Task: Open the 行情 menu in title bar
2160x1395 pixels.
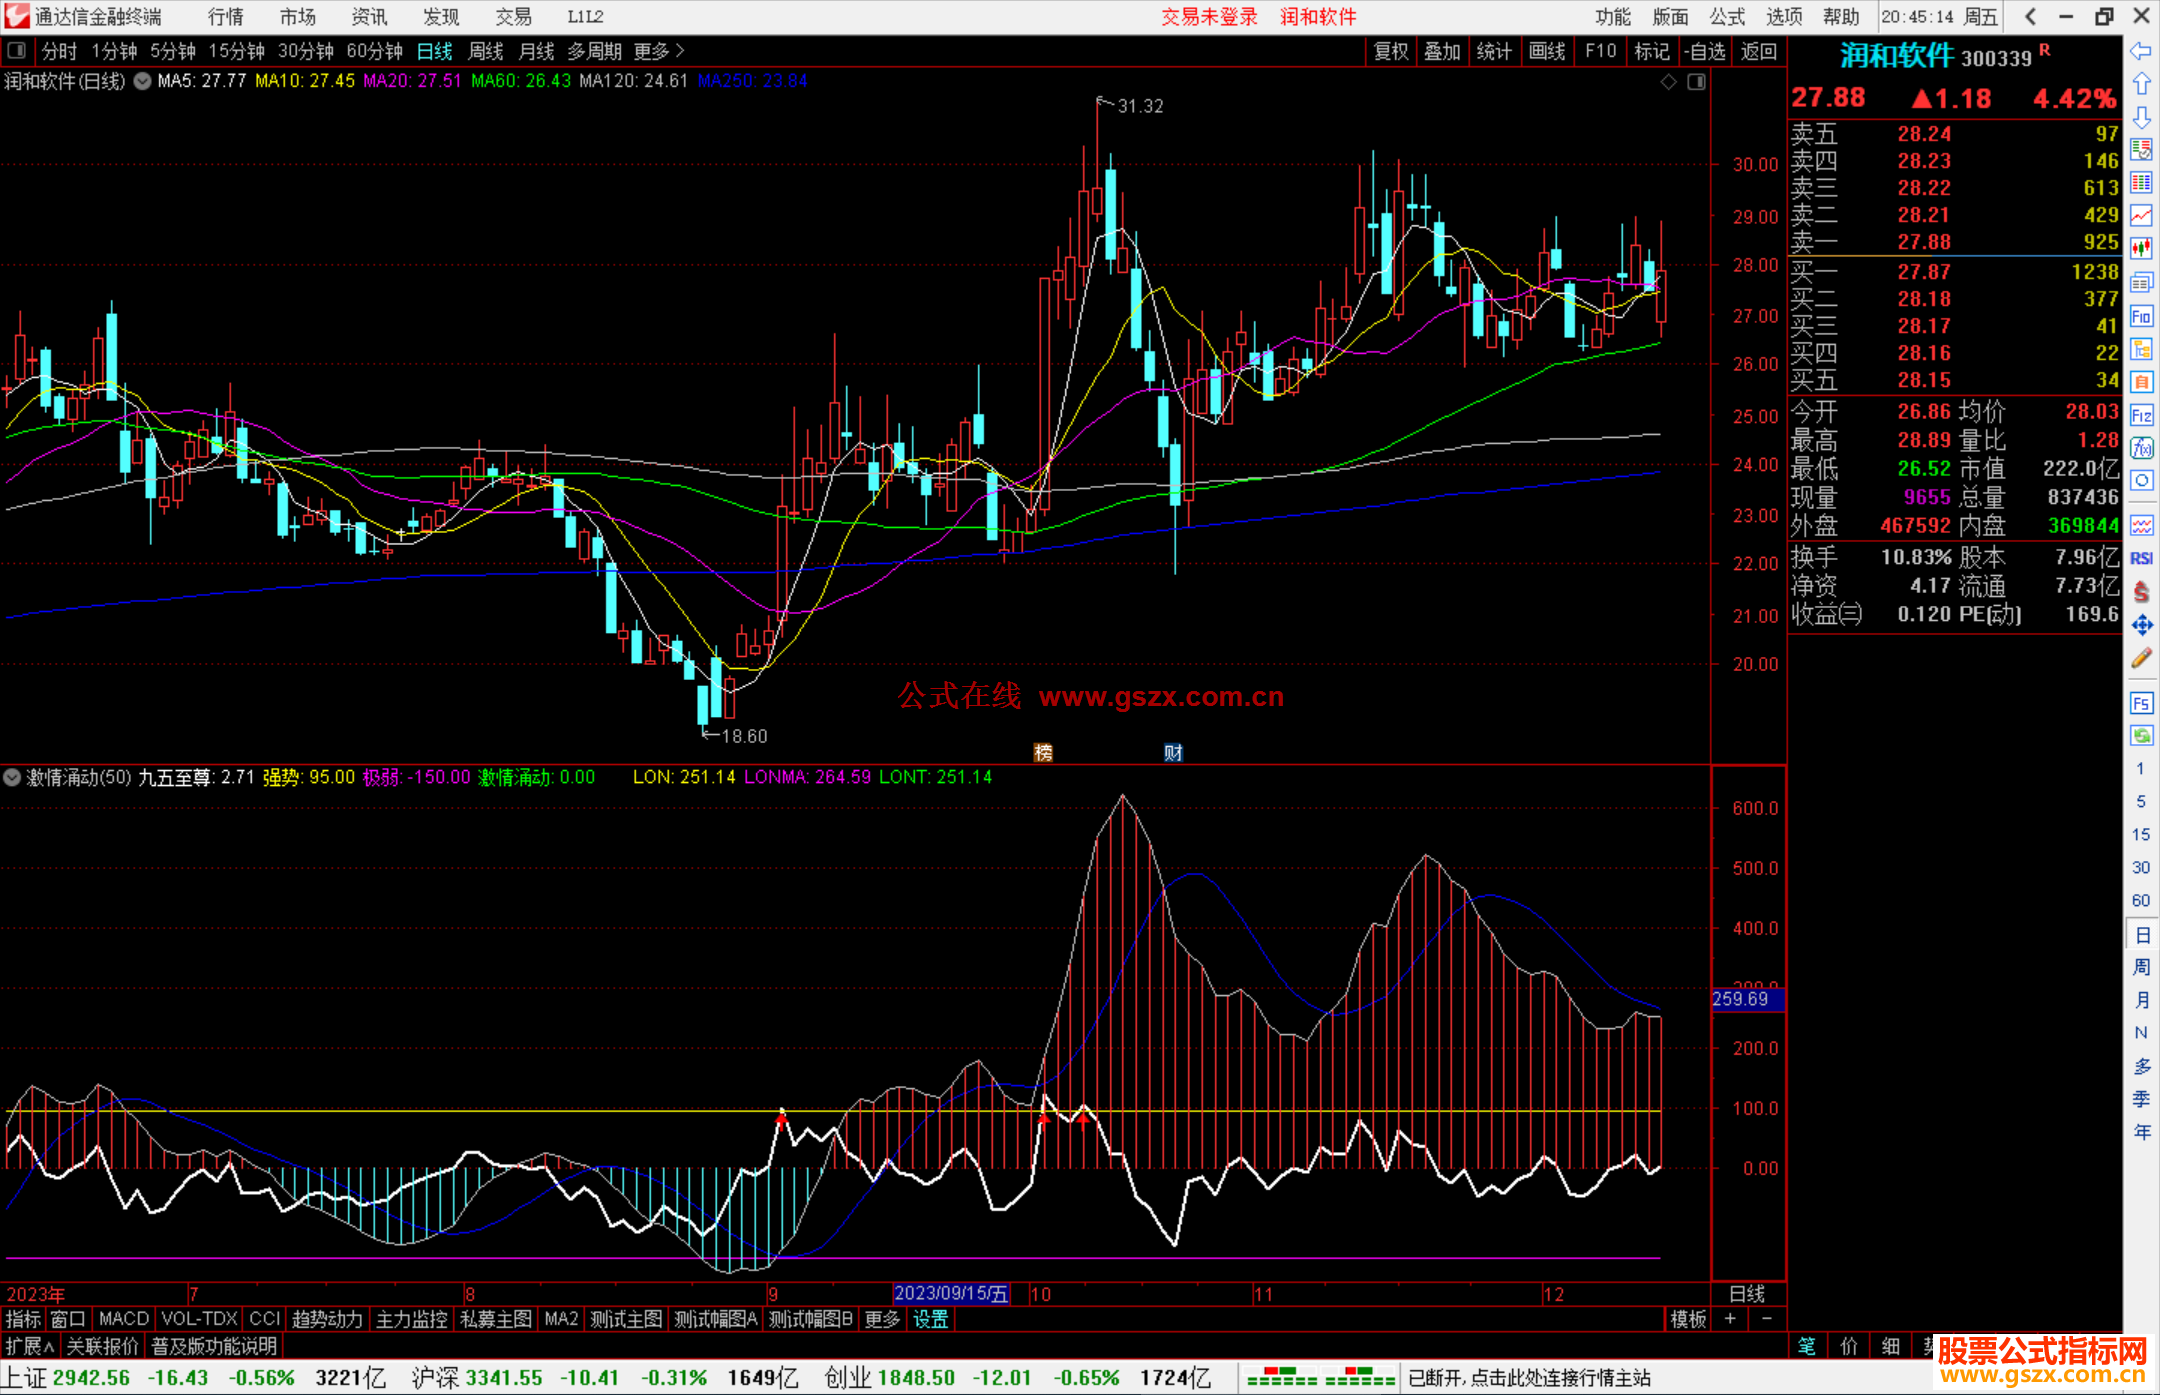Action: coord(225,16)
